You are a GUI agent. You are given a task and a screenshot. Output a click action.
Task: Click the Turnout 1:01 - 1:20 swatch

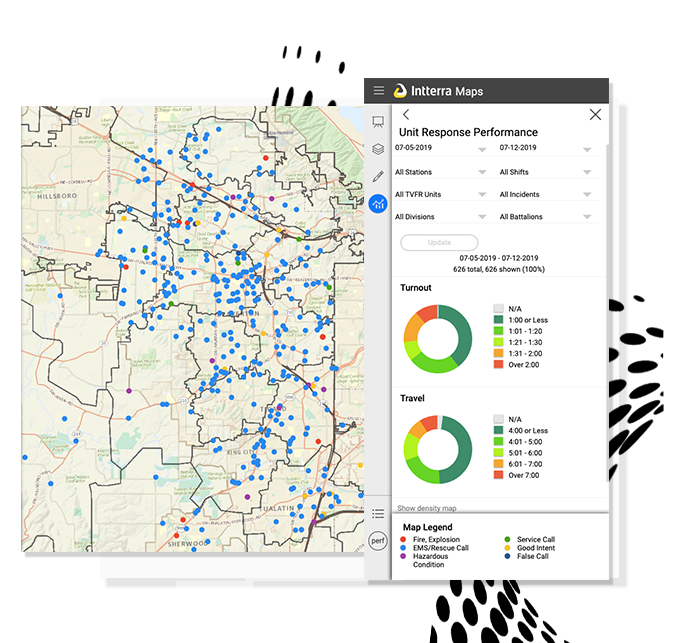point(498,331)
